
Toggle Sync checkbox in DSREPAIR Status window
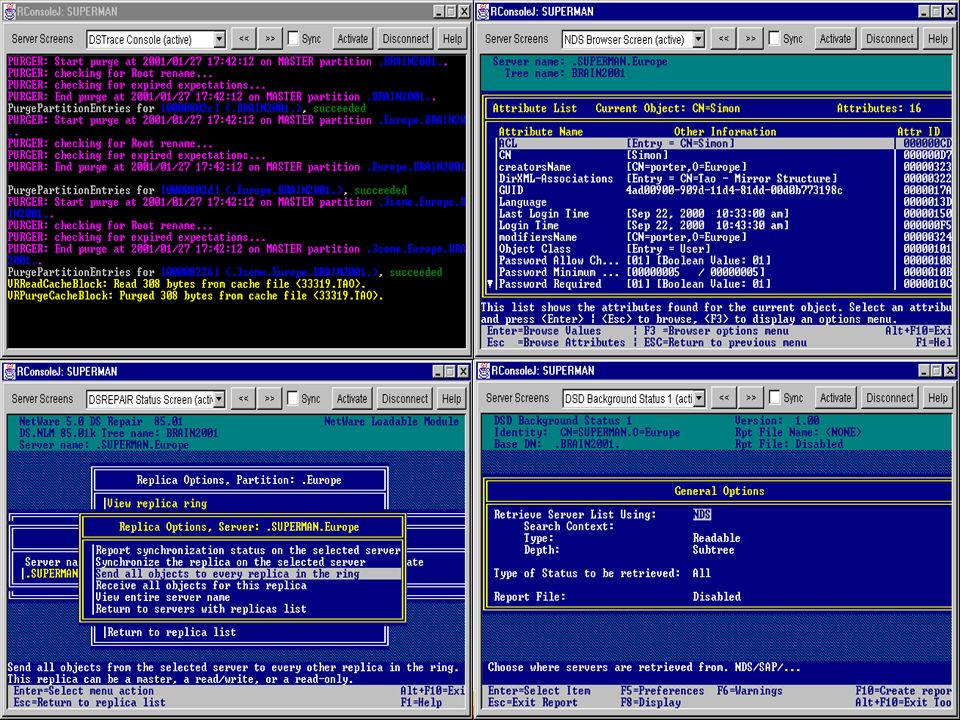[x=293, y=399]
